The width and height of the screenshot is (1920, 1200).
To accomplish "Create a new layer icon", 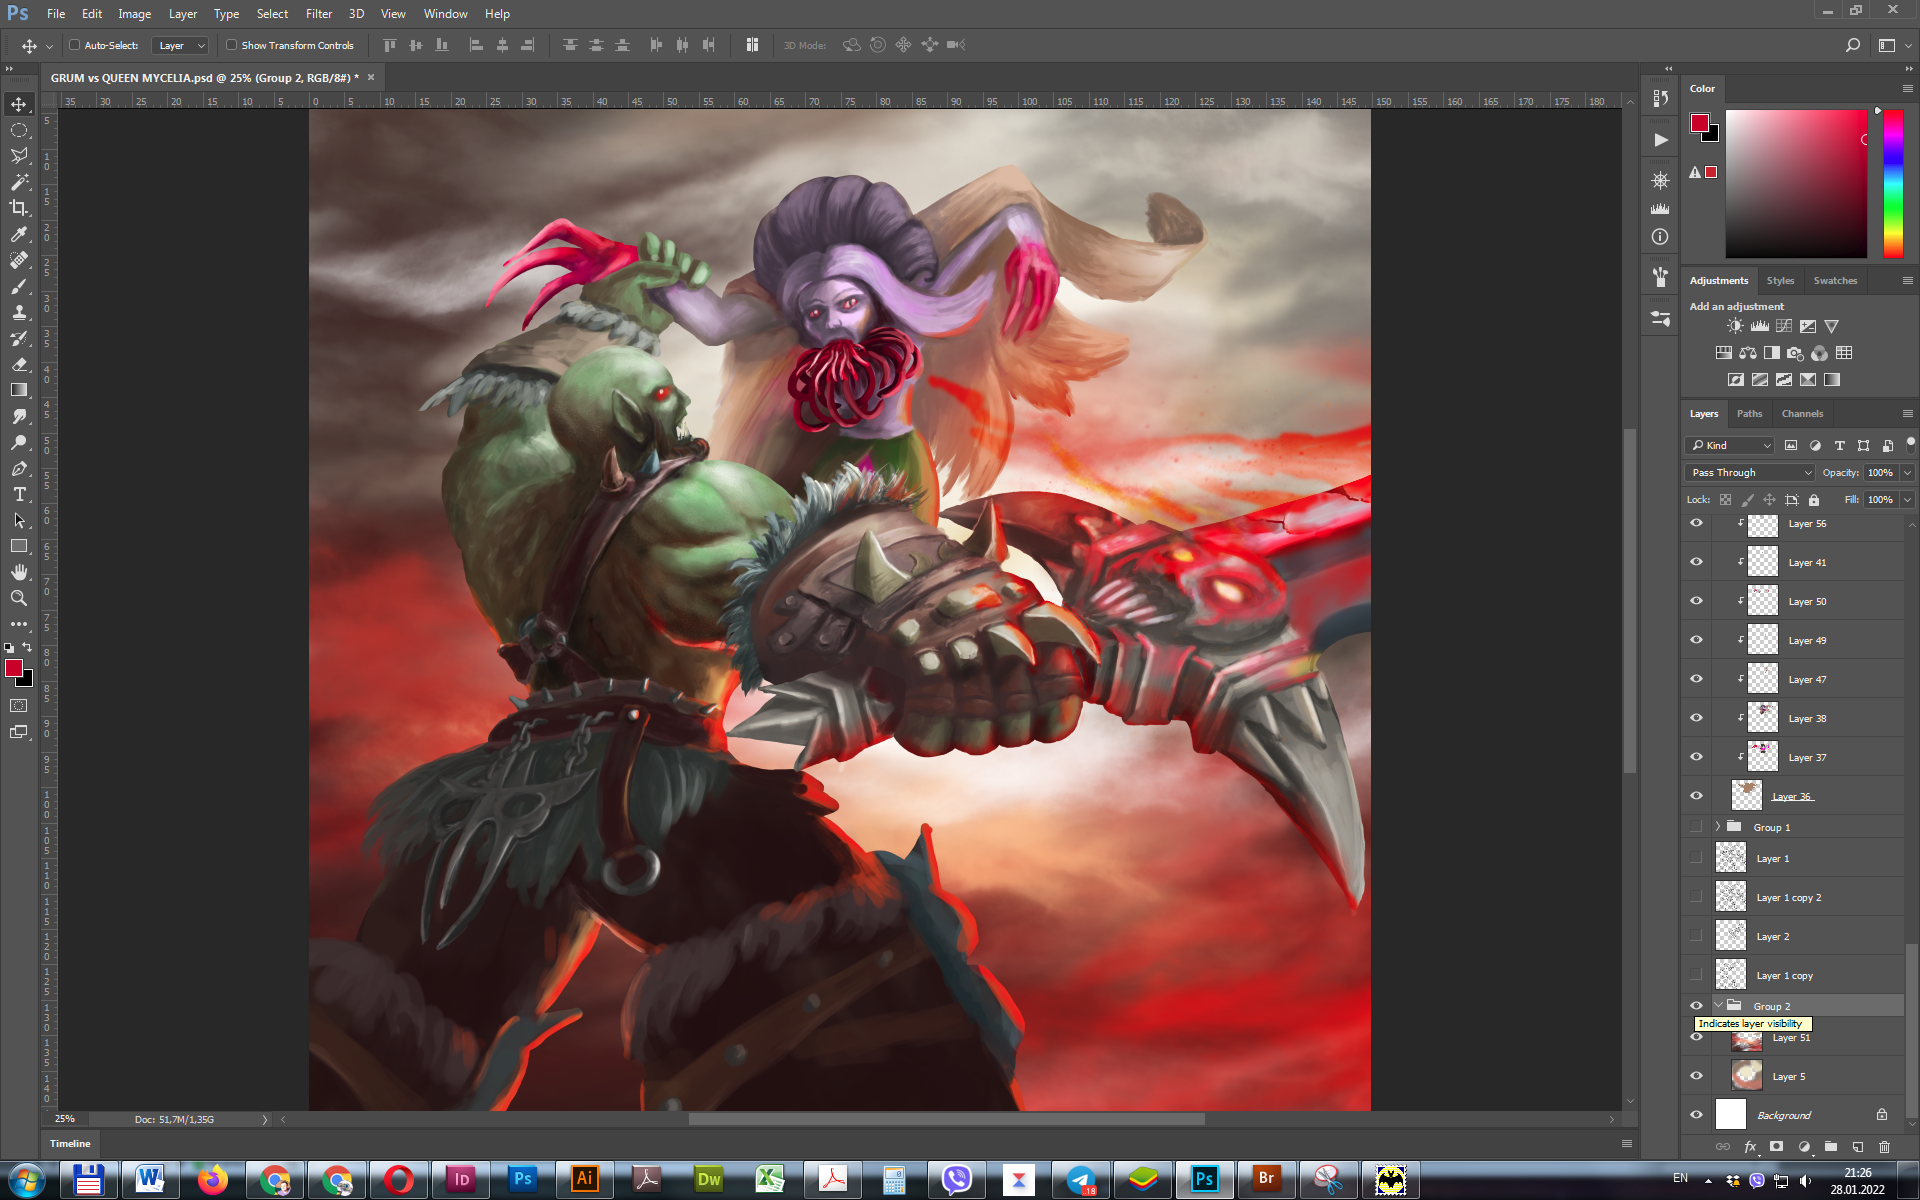I will 1857,1147.
